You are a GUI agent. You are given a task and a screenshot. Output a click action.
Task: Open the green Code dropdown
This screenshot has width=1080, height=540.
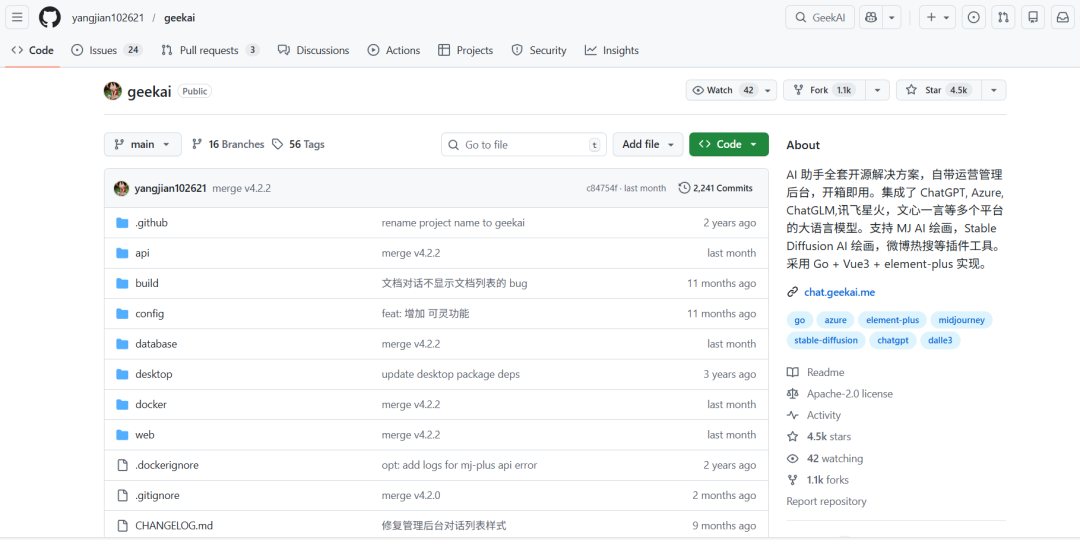click(728, 144)
